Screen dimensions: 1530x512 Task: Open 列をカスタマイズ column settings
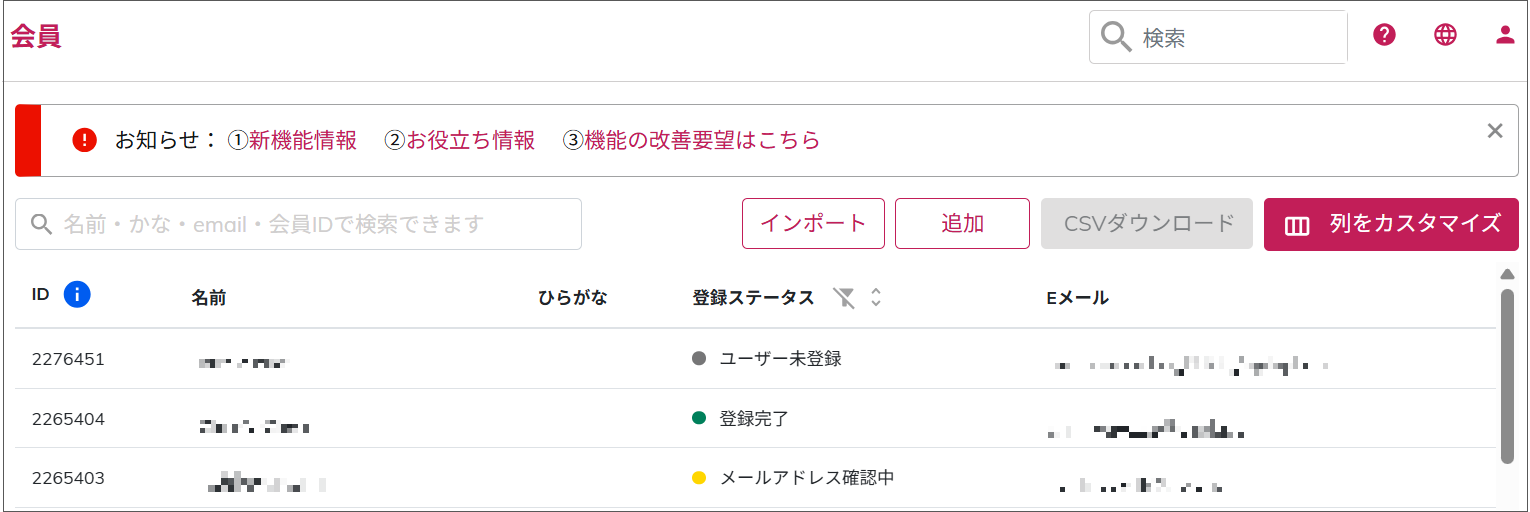(x=1391, y=223)
